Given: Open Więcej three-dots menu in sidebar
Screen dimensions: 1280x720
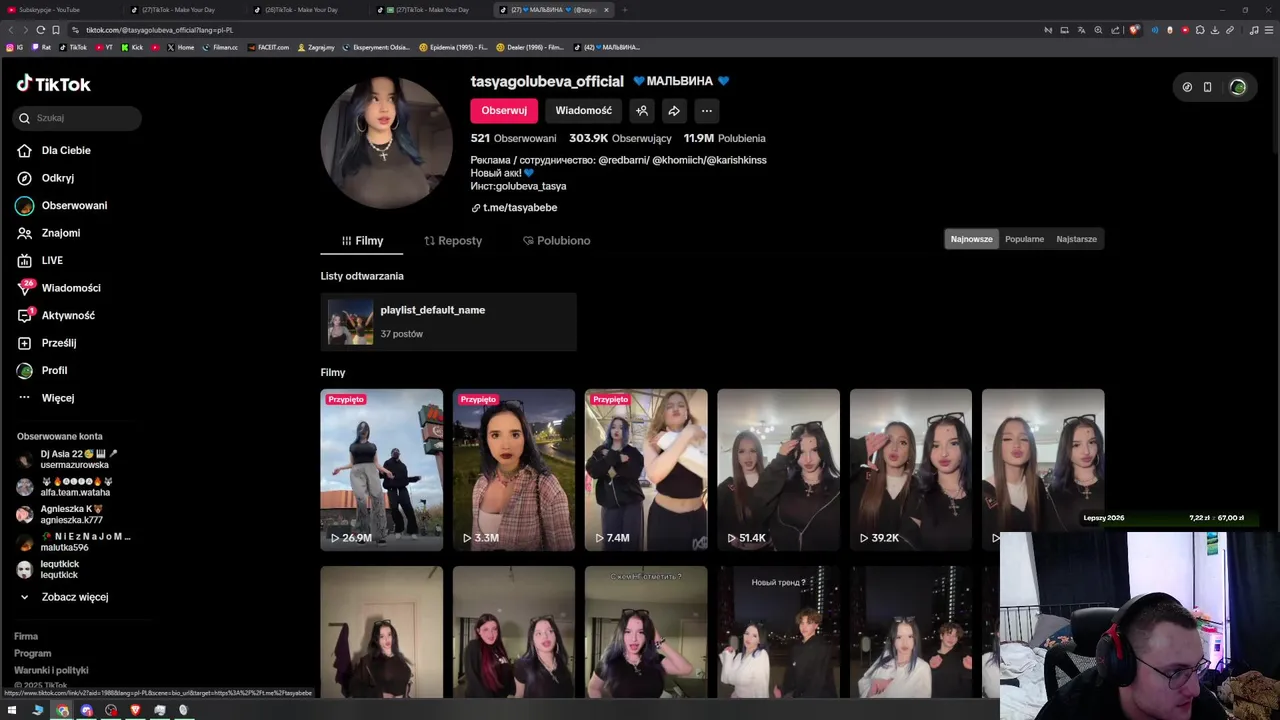Looking at the screenshot, I should pyautogui.click(x=24, y=398).
